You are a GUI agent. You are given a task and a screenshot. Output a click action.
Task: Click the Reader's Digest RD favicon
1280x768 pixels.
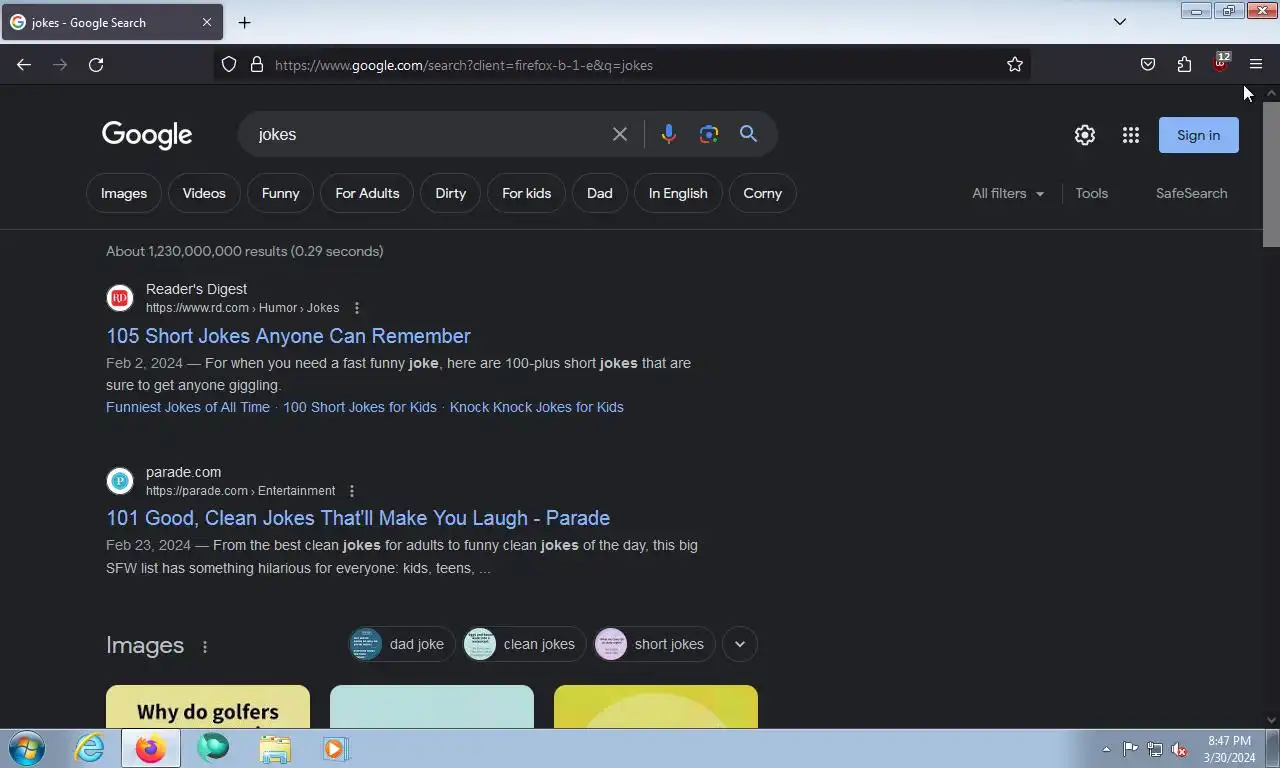coord(120,298)
